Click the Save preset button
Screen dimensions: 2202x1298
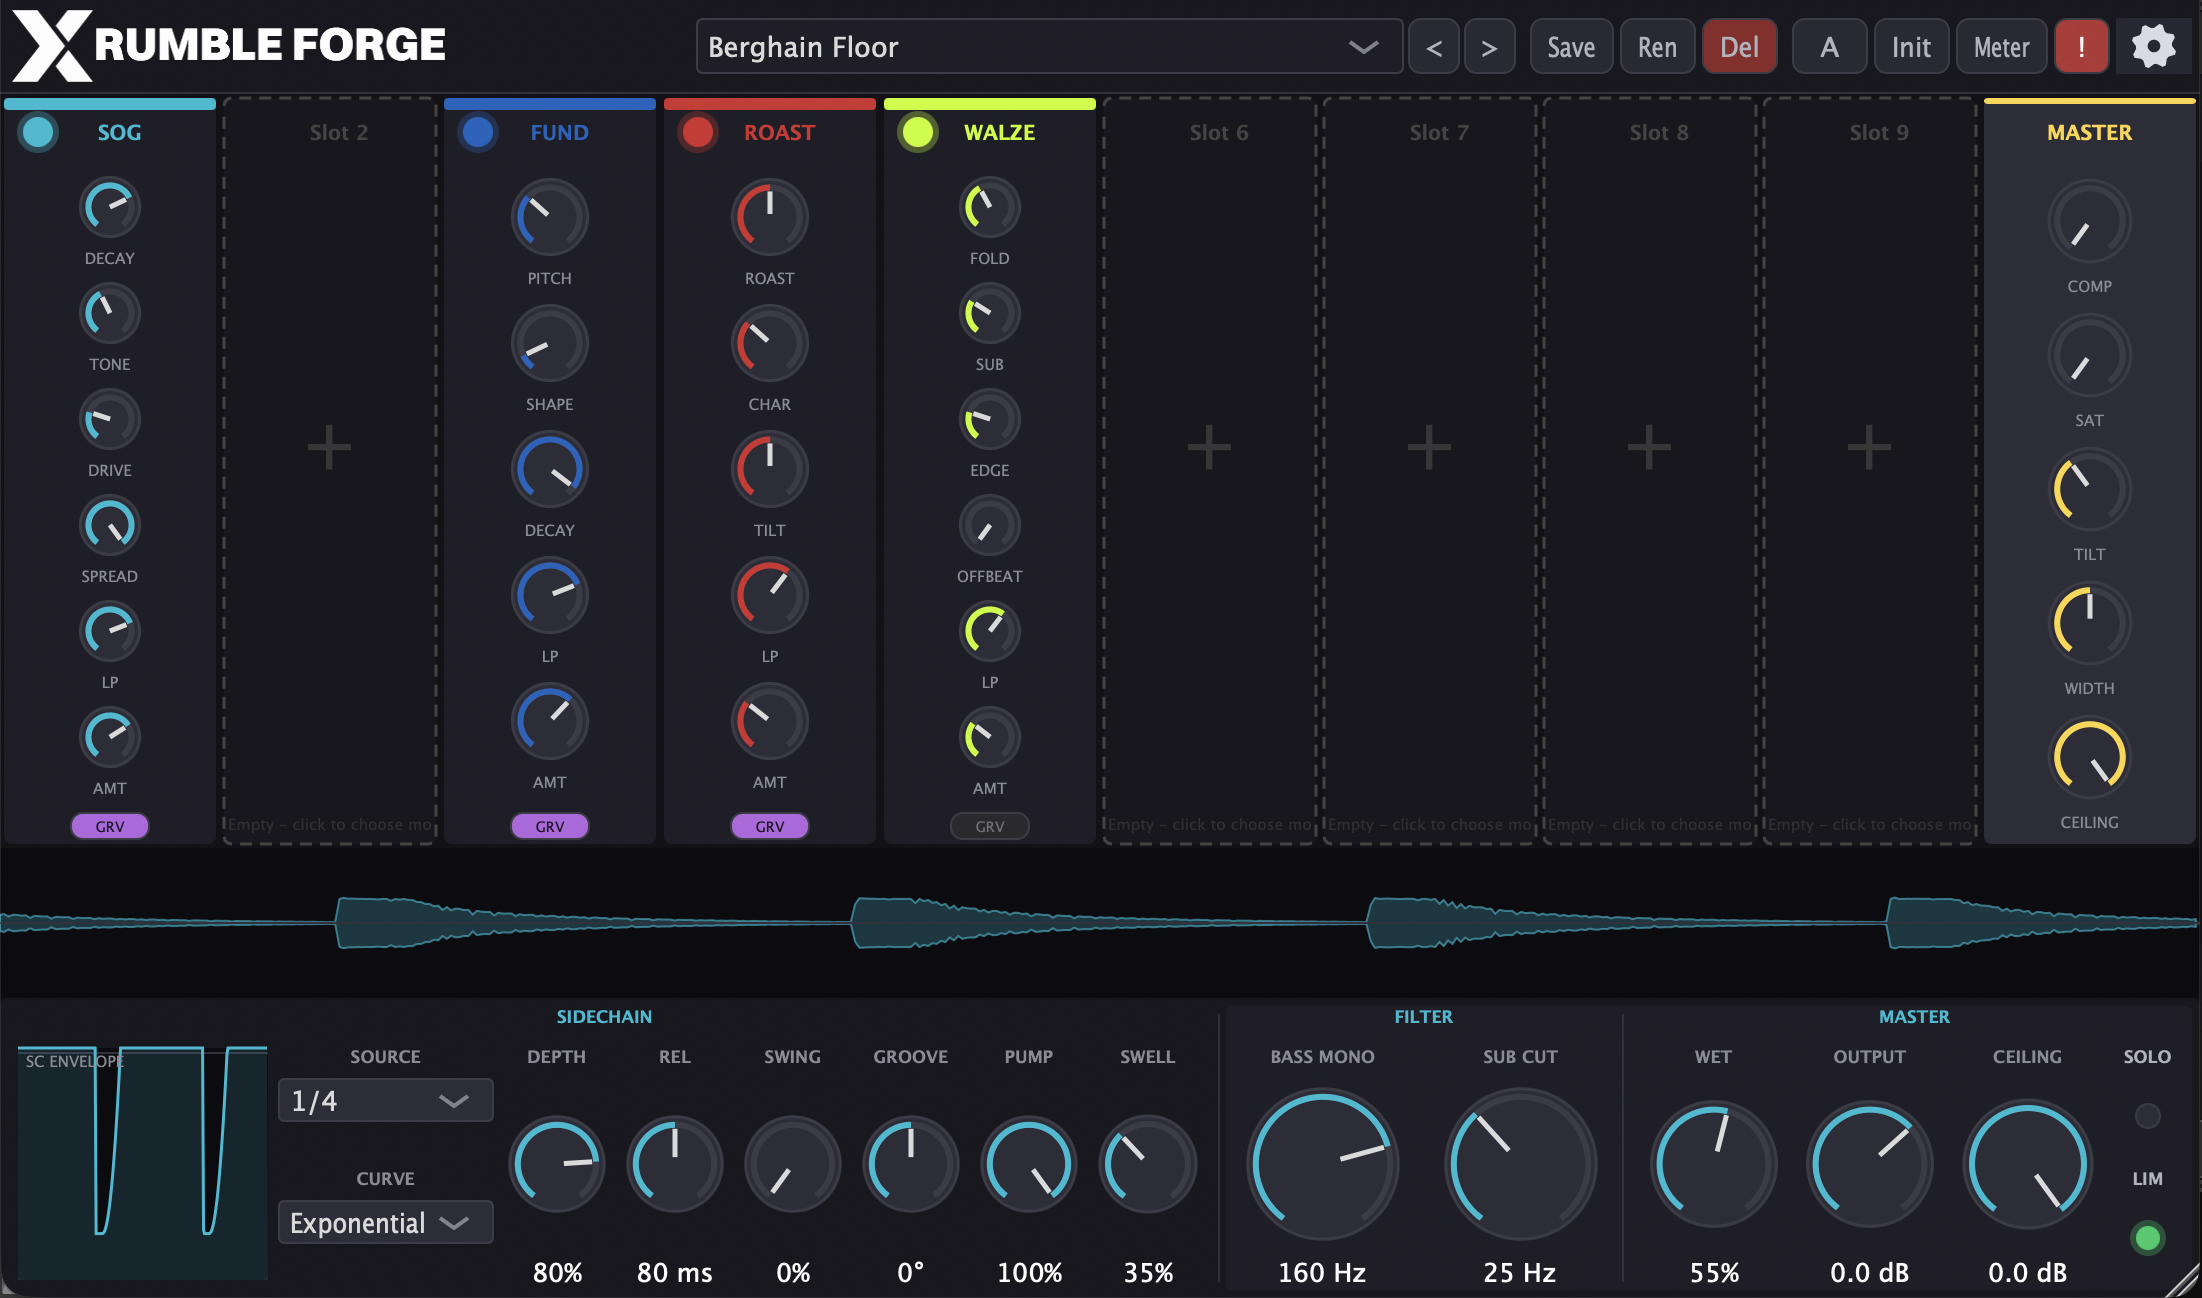(1571, 47)
